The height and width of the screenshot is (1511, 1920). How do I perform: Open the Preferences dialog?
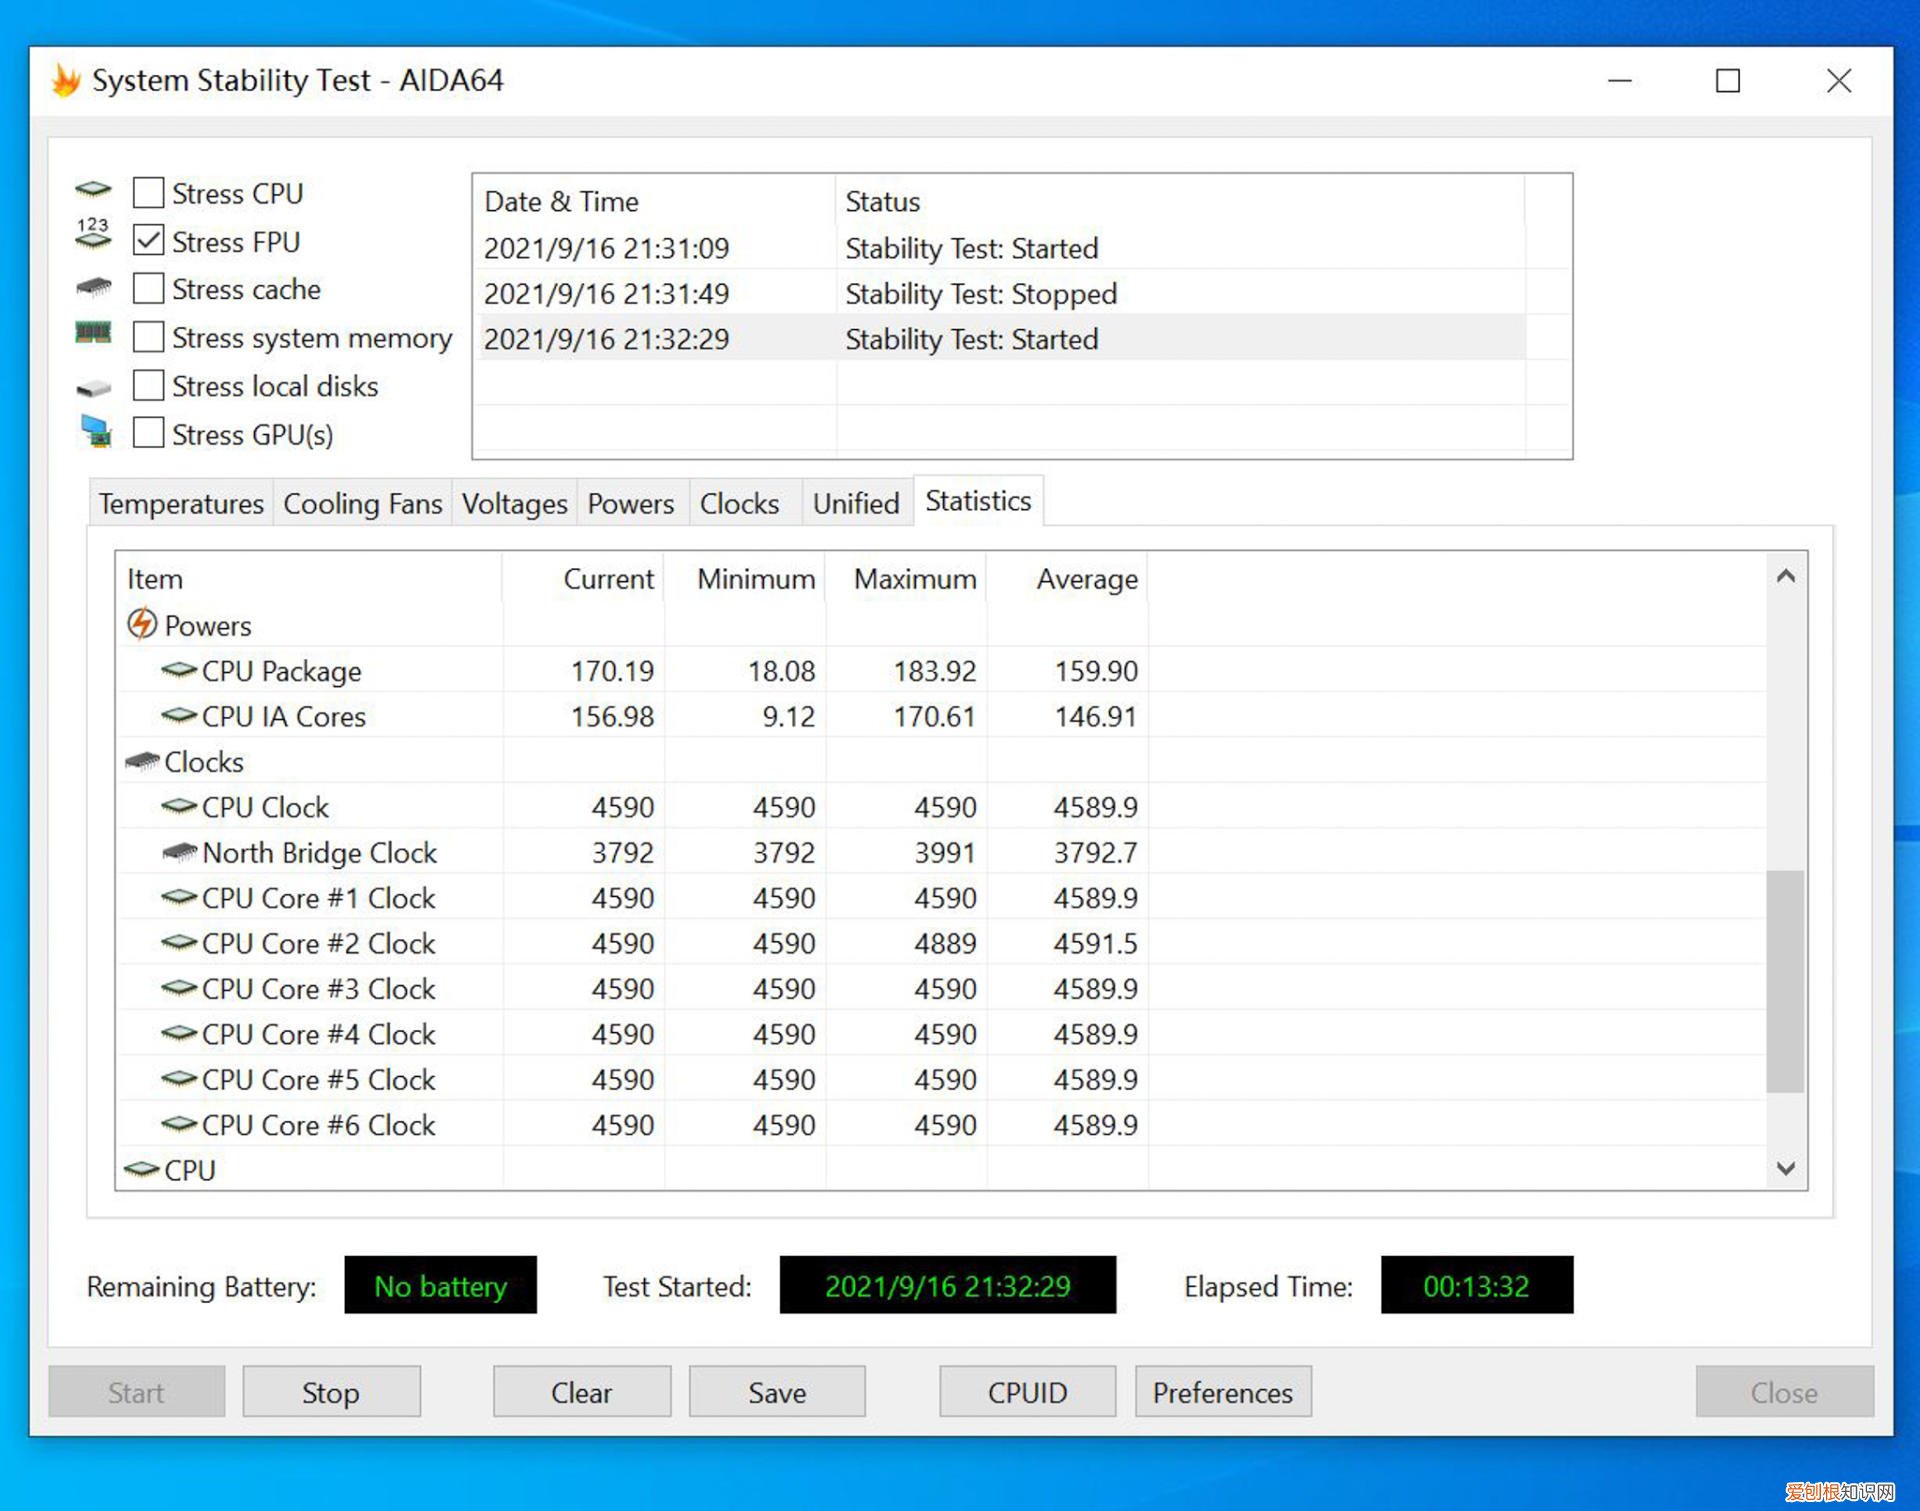point(1222,1391)
